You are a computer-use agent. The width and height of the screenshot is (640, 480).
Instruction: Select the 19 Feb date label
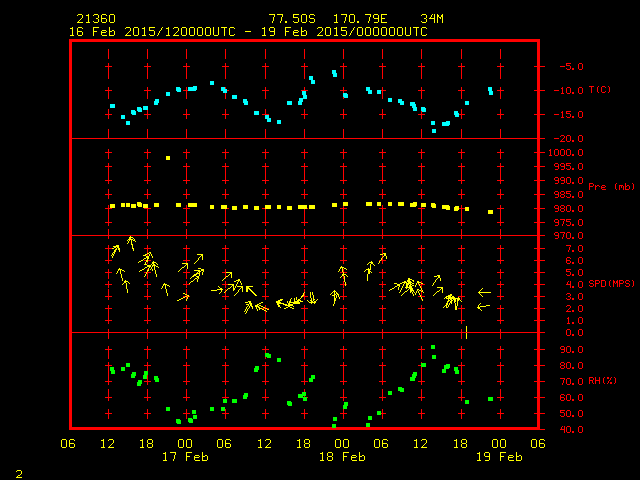pos(498,457)
